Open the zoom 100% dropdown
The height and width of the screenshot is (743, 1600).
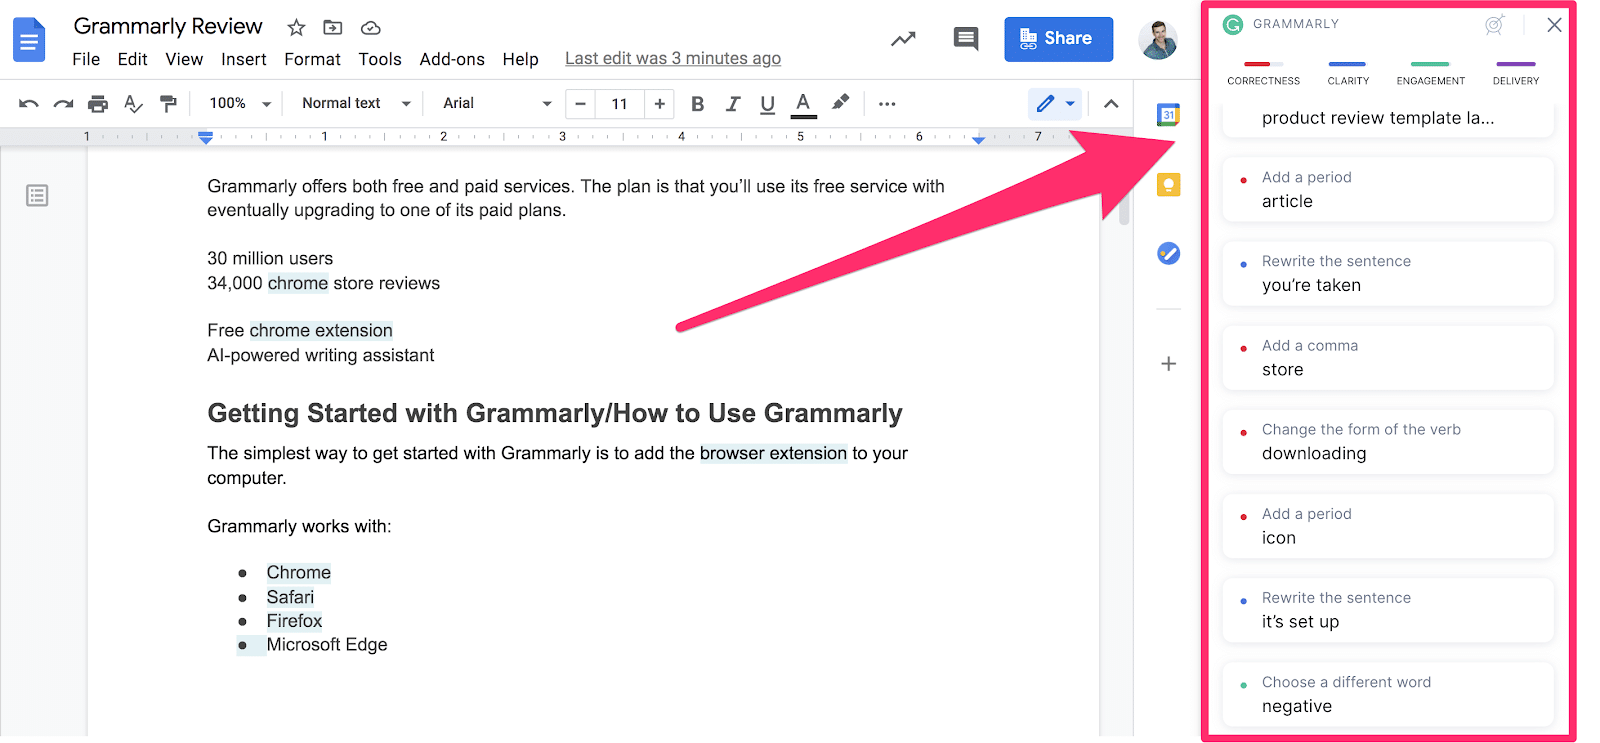click(x=240, y=103)
